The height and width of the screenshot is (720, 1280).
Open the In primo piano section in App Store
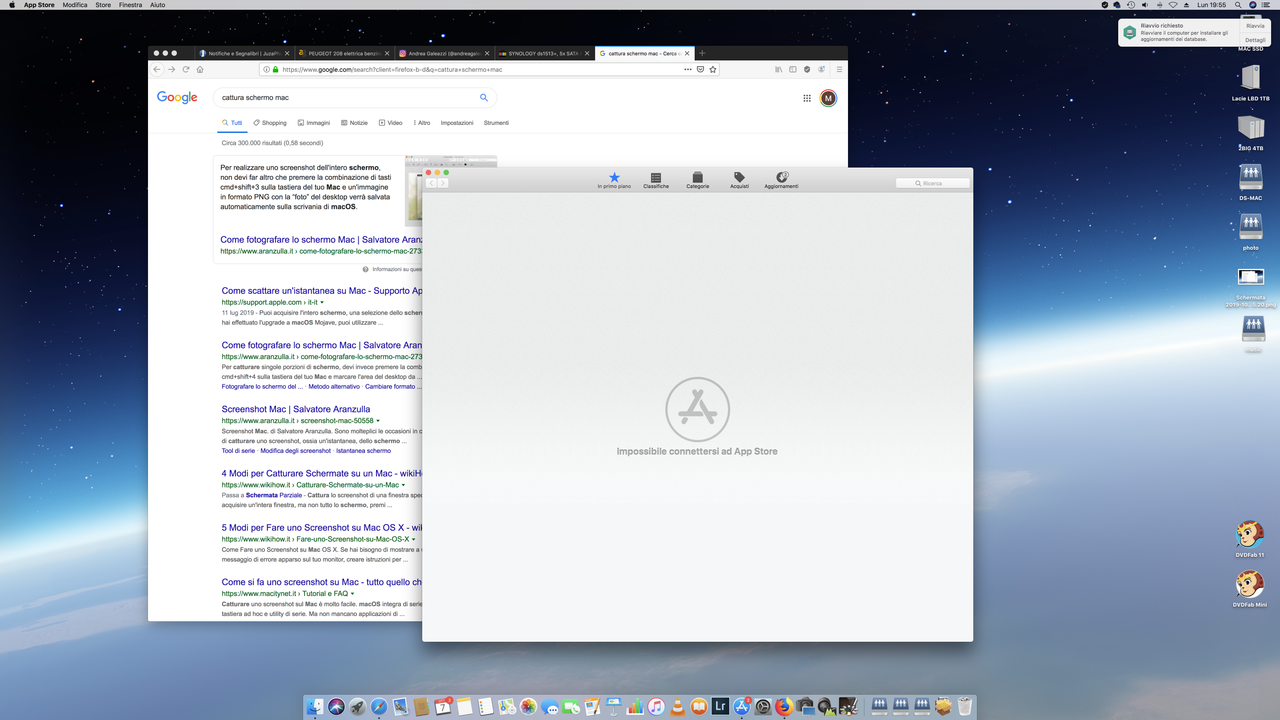[x=614, y=180]
